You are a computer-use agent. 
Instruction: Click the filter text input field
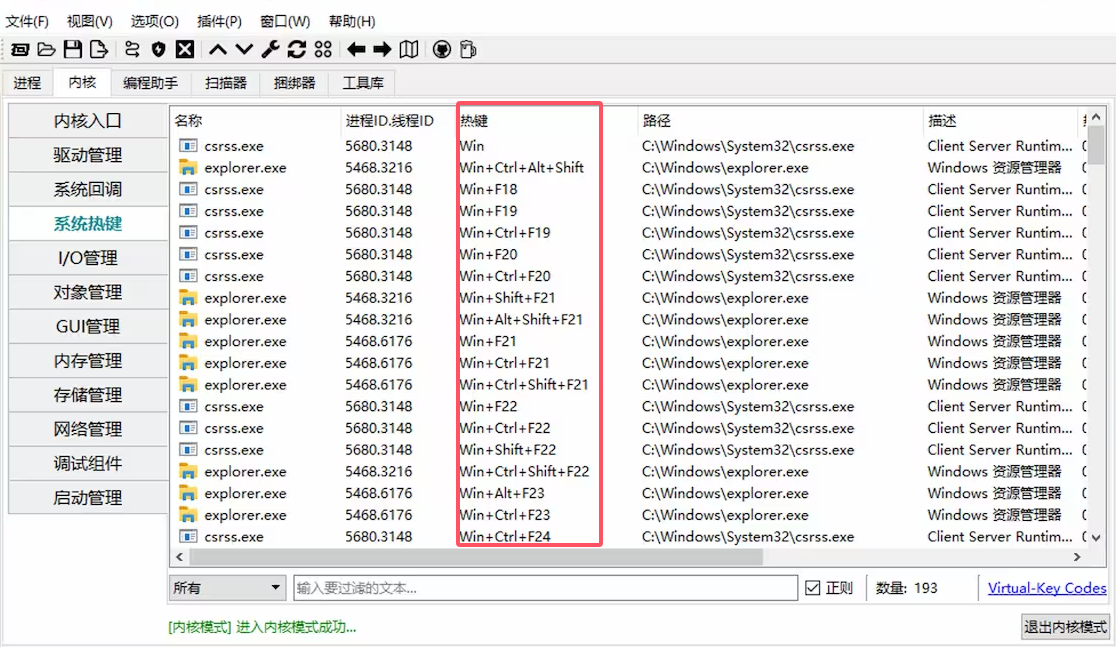pos(545,588)
